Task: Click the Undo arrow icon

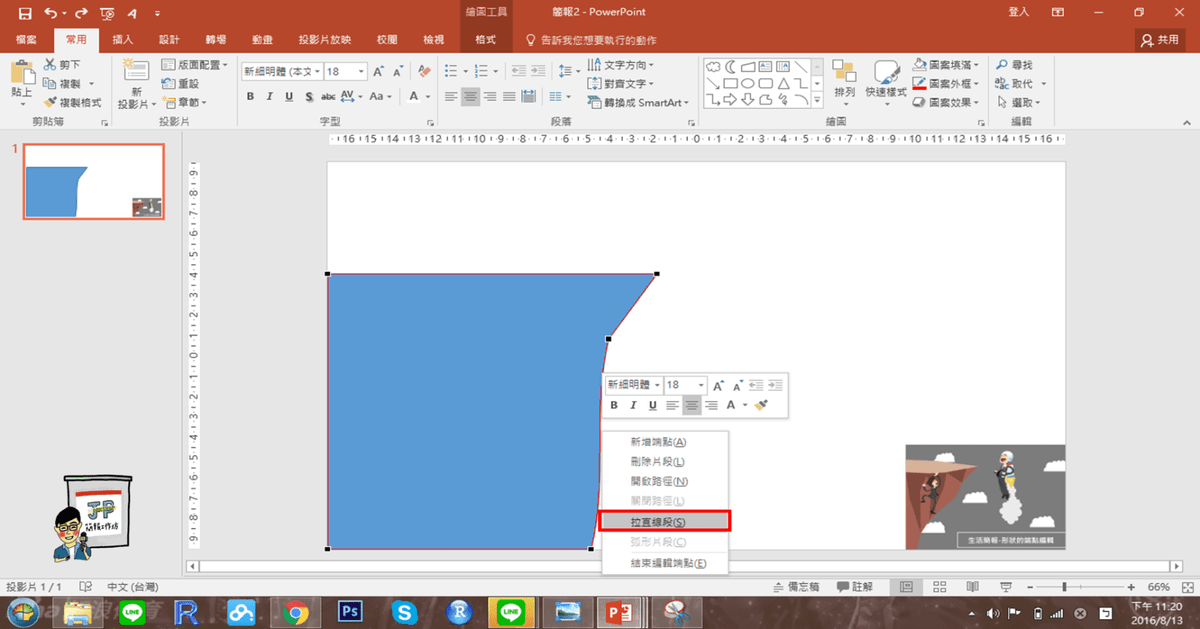Action: [51, 12]
